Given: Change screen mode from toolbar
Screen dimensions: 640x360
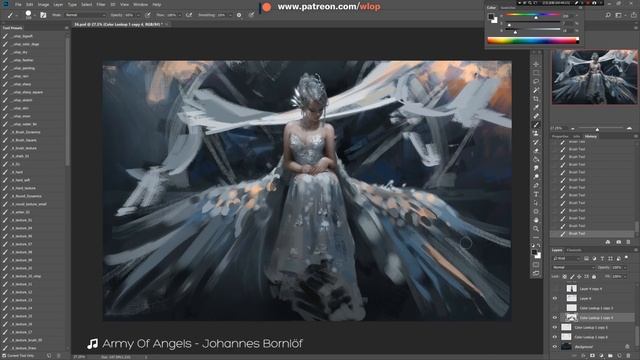Looking at the screenshot, I should point(536,273).
